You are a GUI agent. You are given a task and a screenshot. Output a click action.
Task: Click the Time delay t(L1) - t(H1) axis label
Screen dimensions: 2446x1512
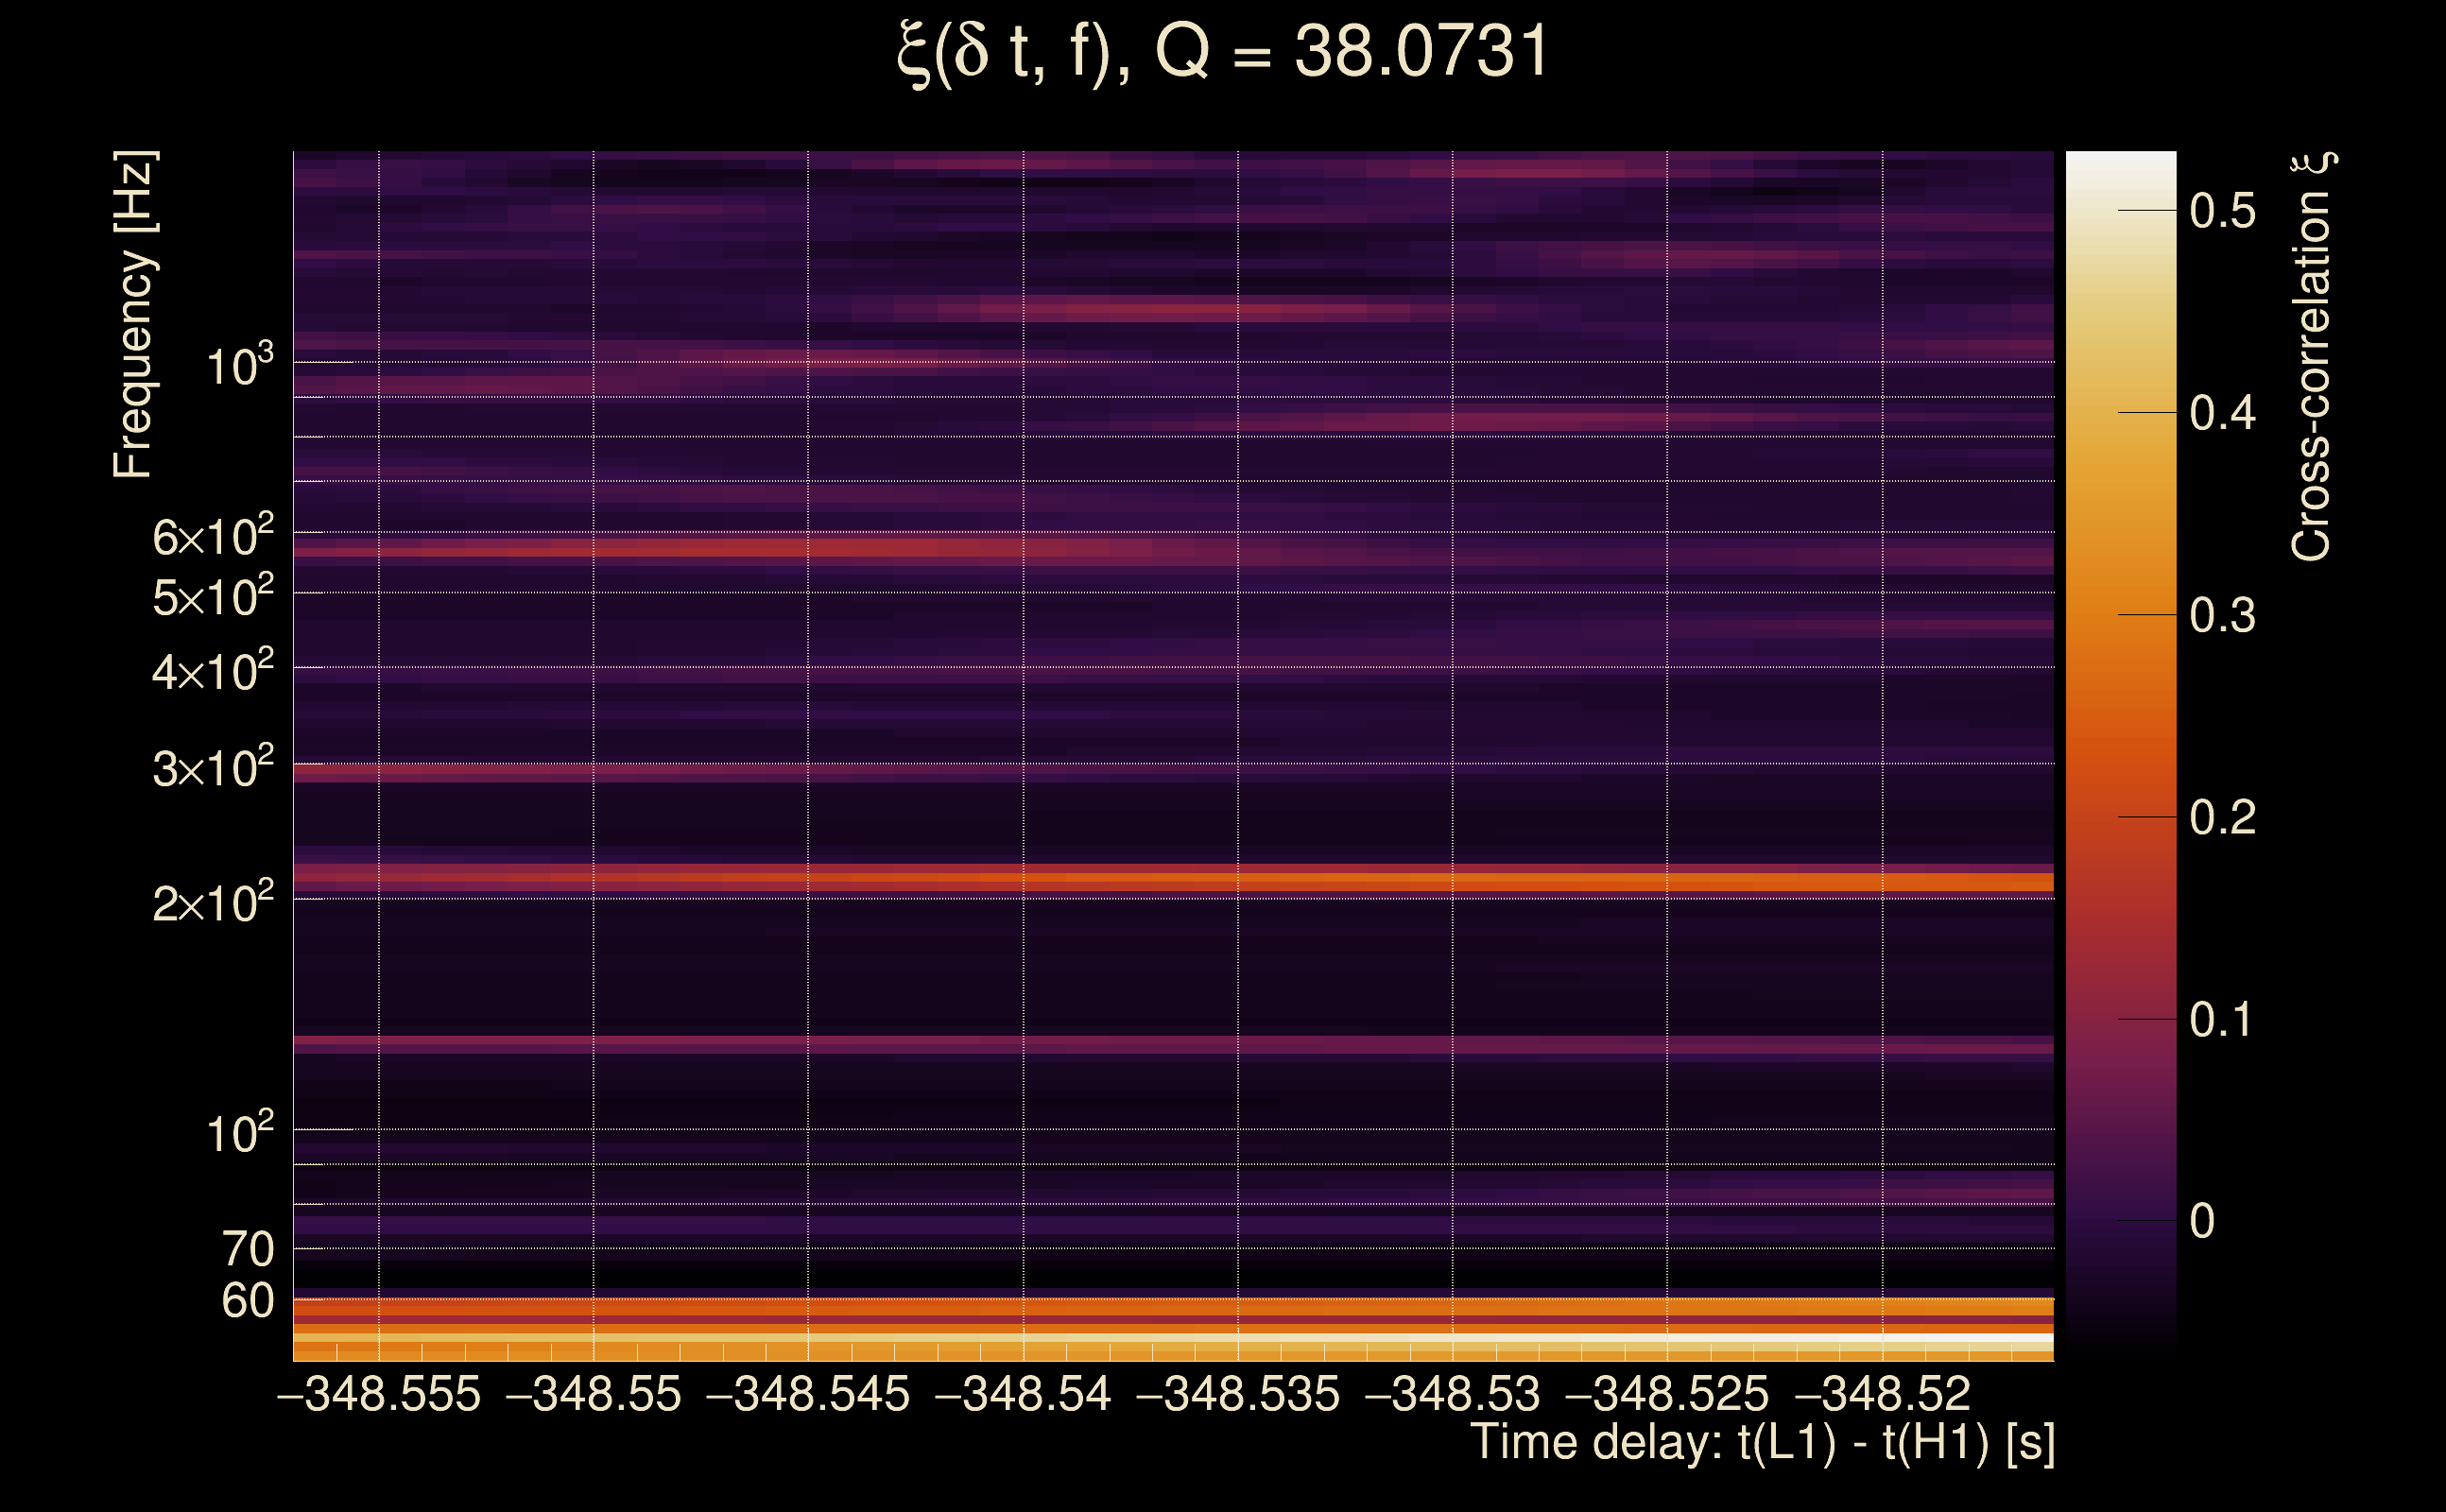point(1762,1442)
